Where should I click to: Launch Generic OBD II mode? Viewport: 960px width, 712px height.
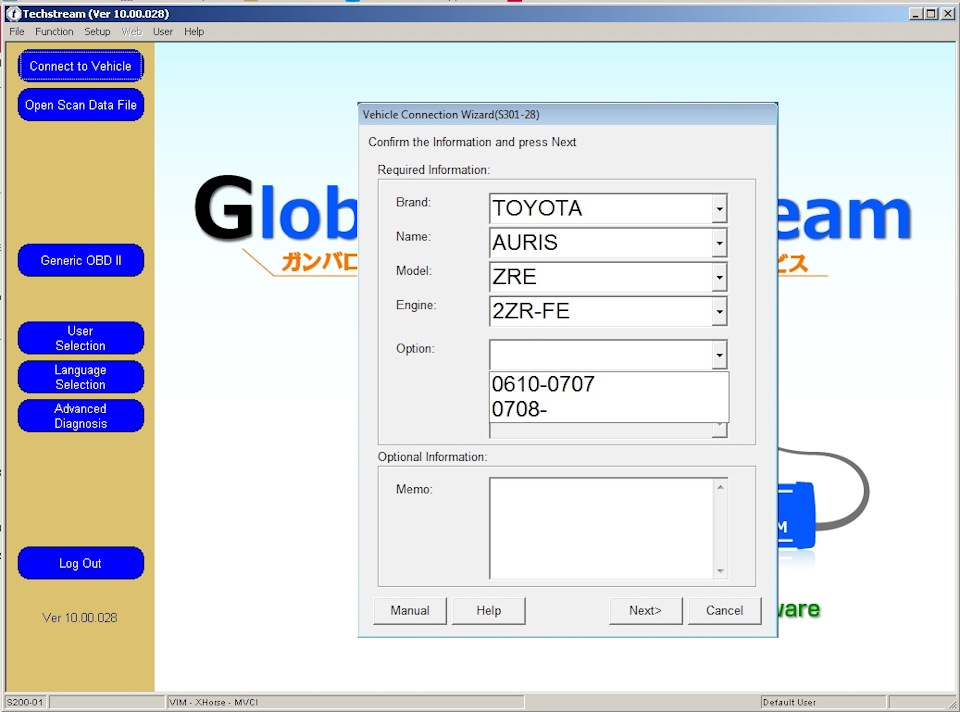coord(80,260)
